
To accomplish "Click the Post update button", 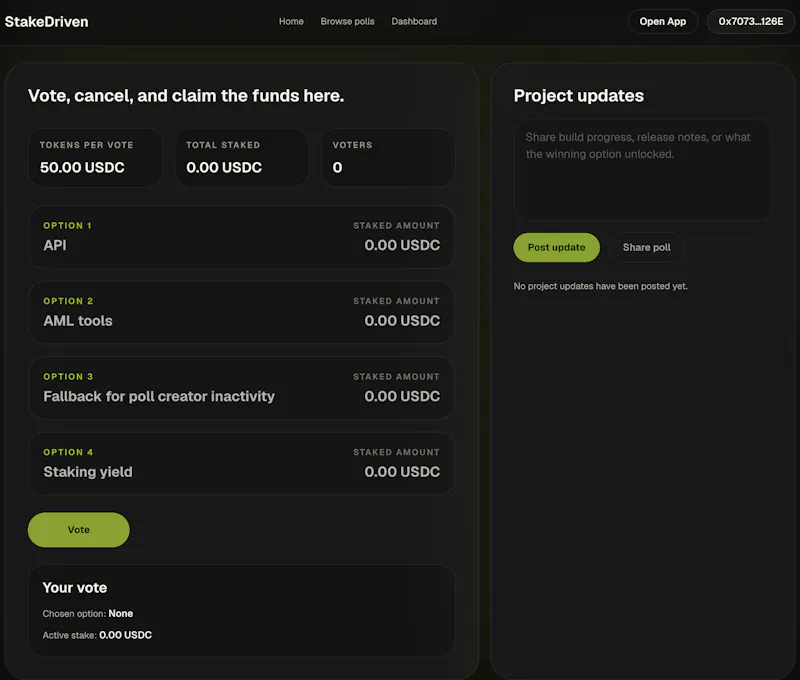I will click(556, 247).
